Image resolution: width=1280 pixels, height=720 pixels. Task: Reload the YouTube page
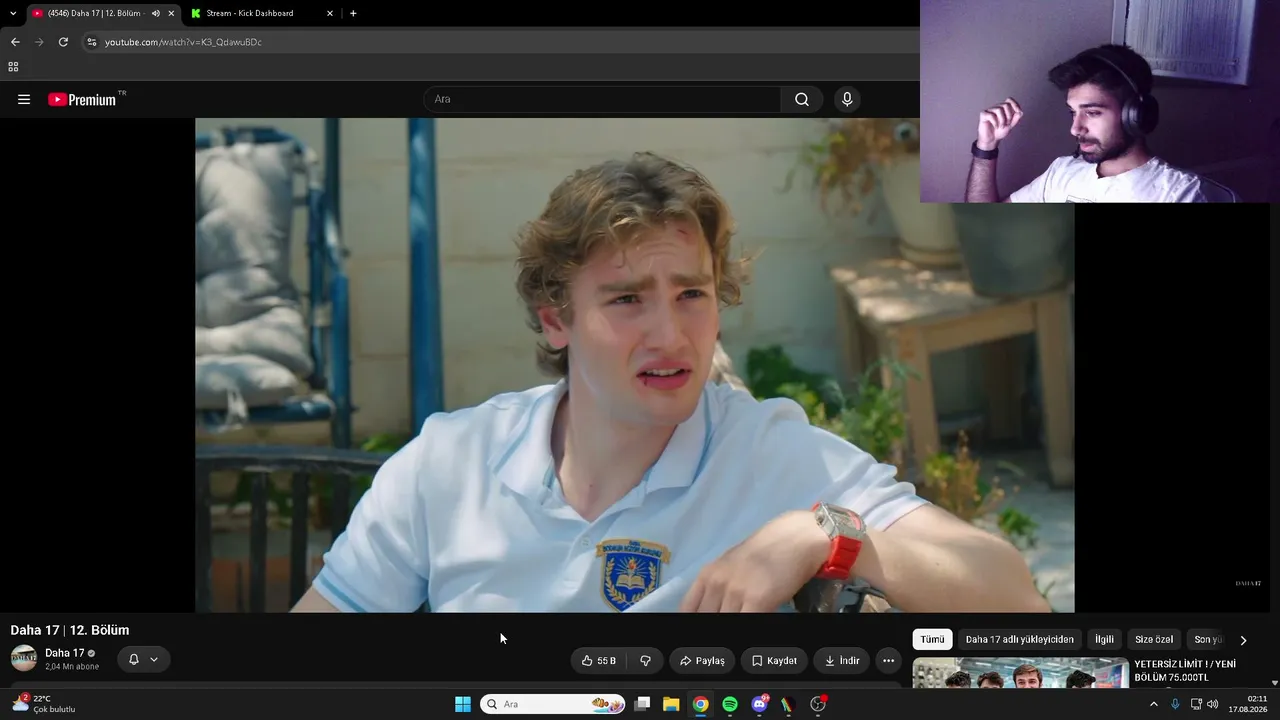click(63, 42)
